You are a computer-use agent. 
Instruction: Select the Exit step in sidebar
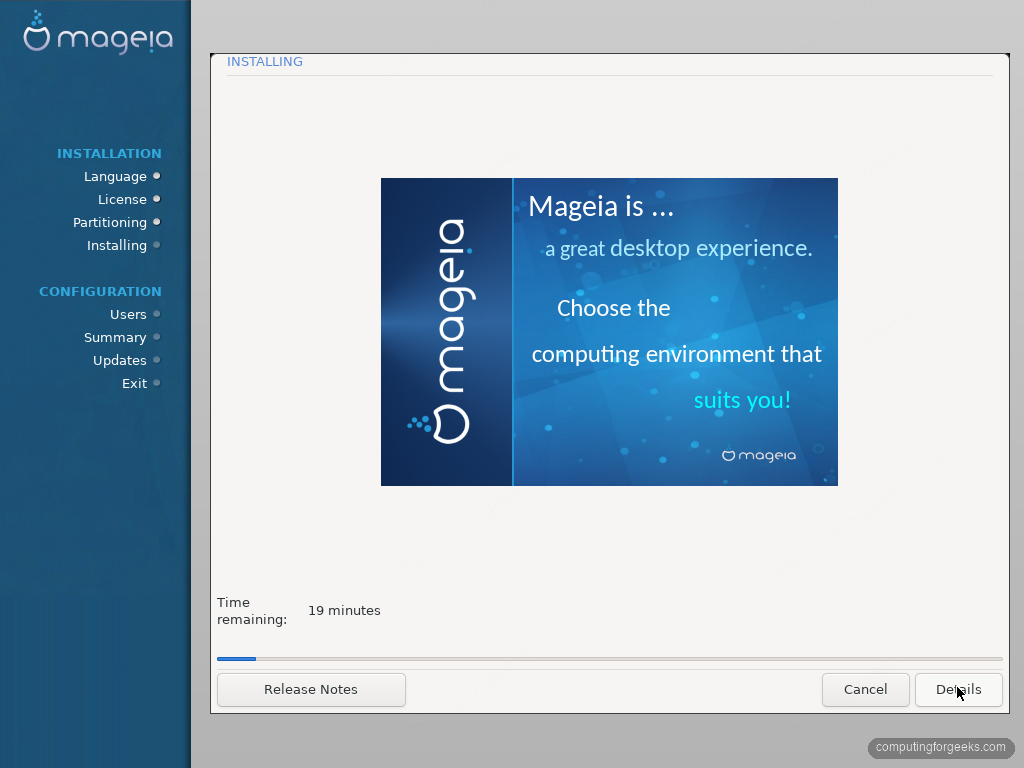135,383
